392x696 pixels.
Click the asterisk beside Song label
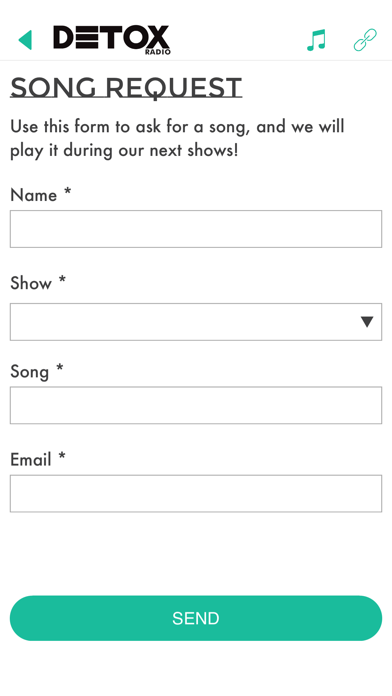[59, 368]
